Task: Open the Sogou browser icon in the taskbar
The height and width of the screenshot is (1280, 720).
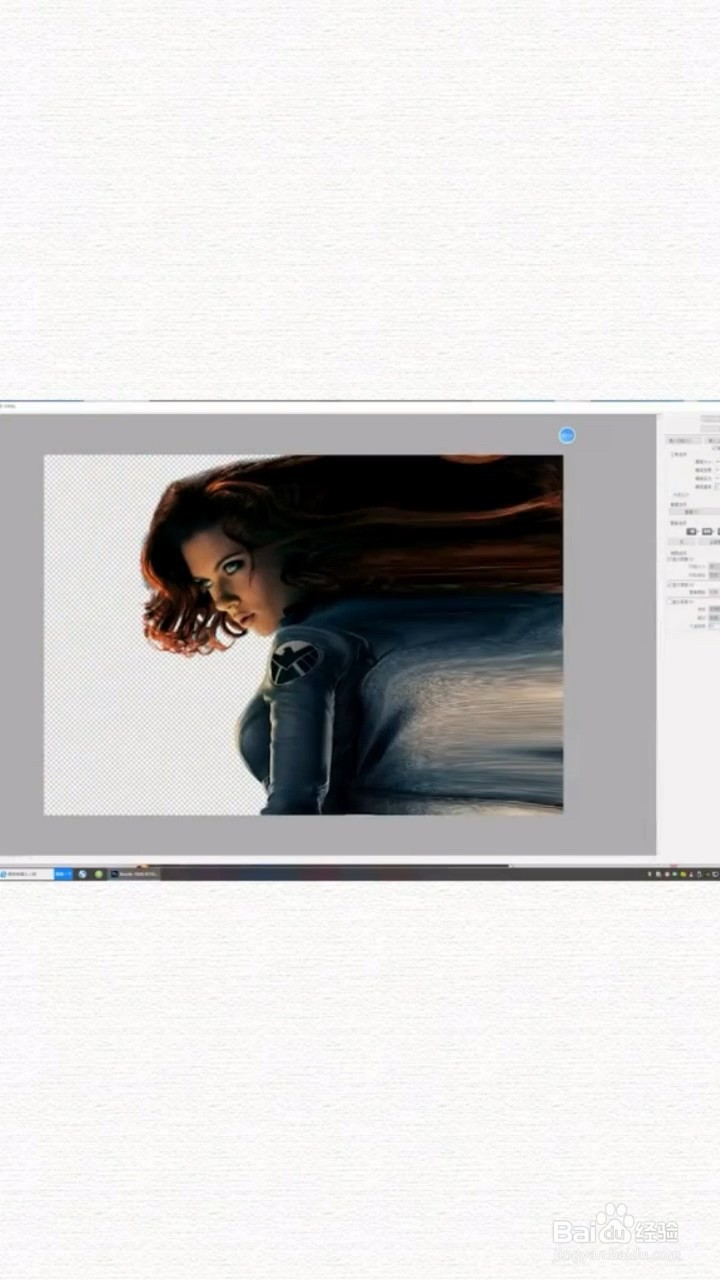Action: click(x=82, y=874)
